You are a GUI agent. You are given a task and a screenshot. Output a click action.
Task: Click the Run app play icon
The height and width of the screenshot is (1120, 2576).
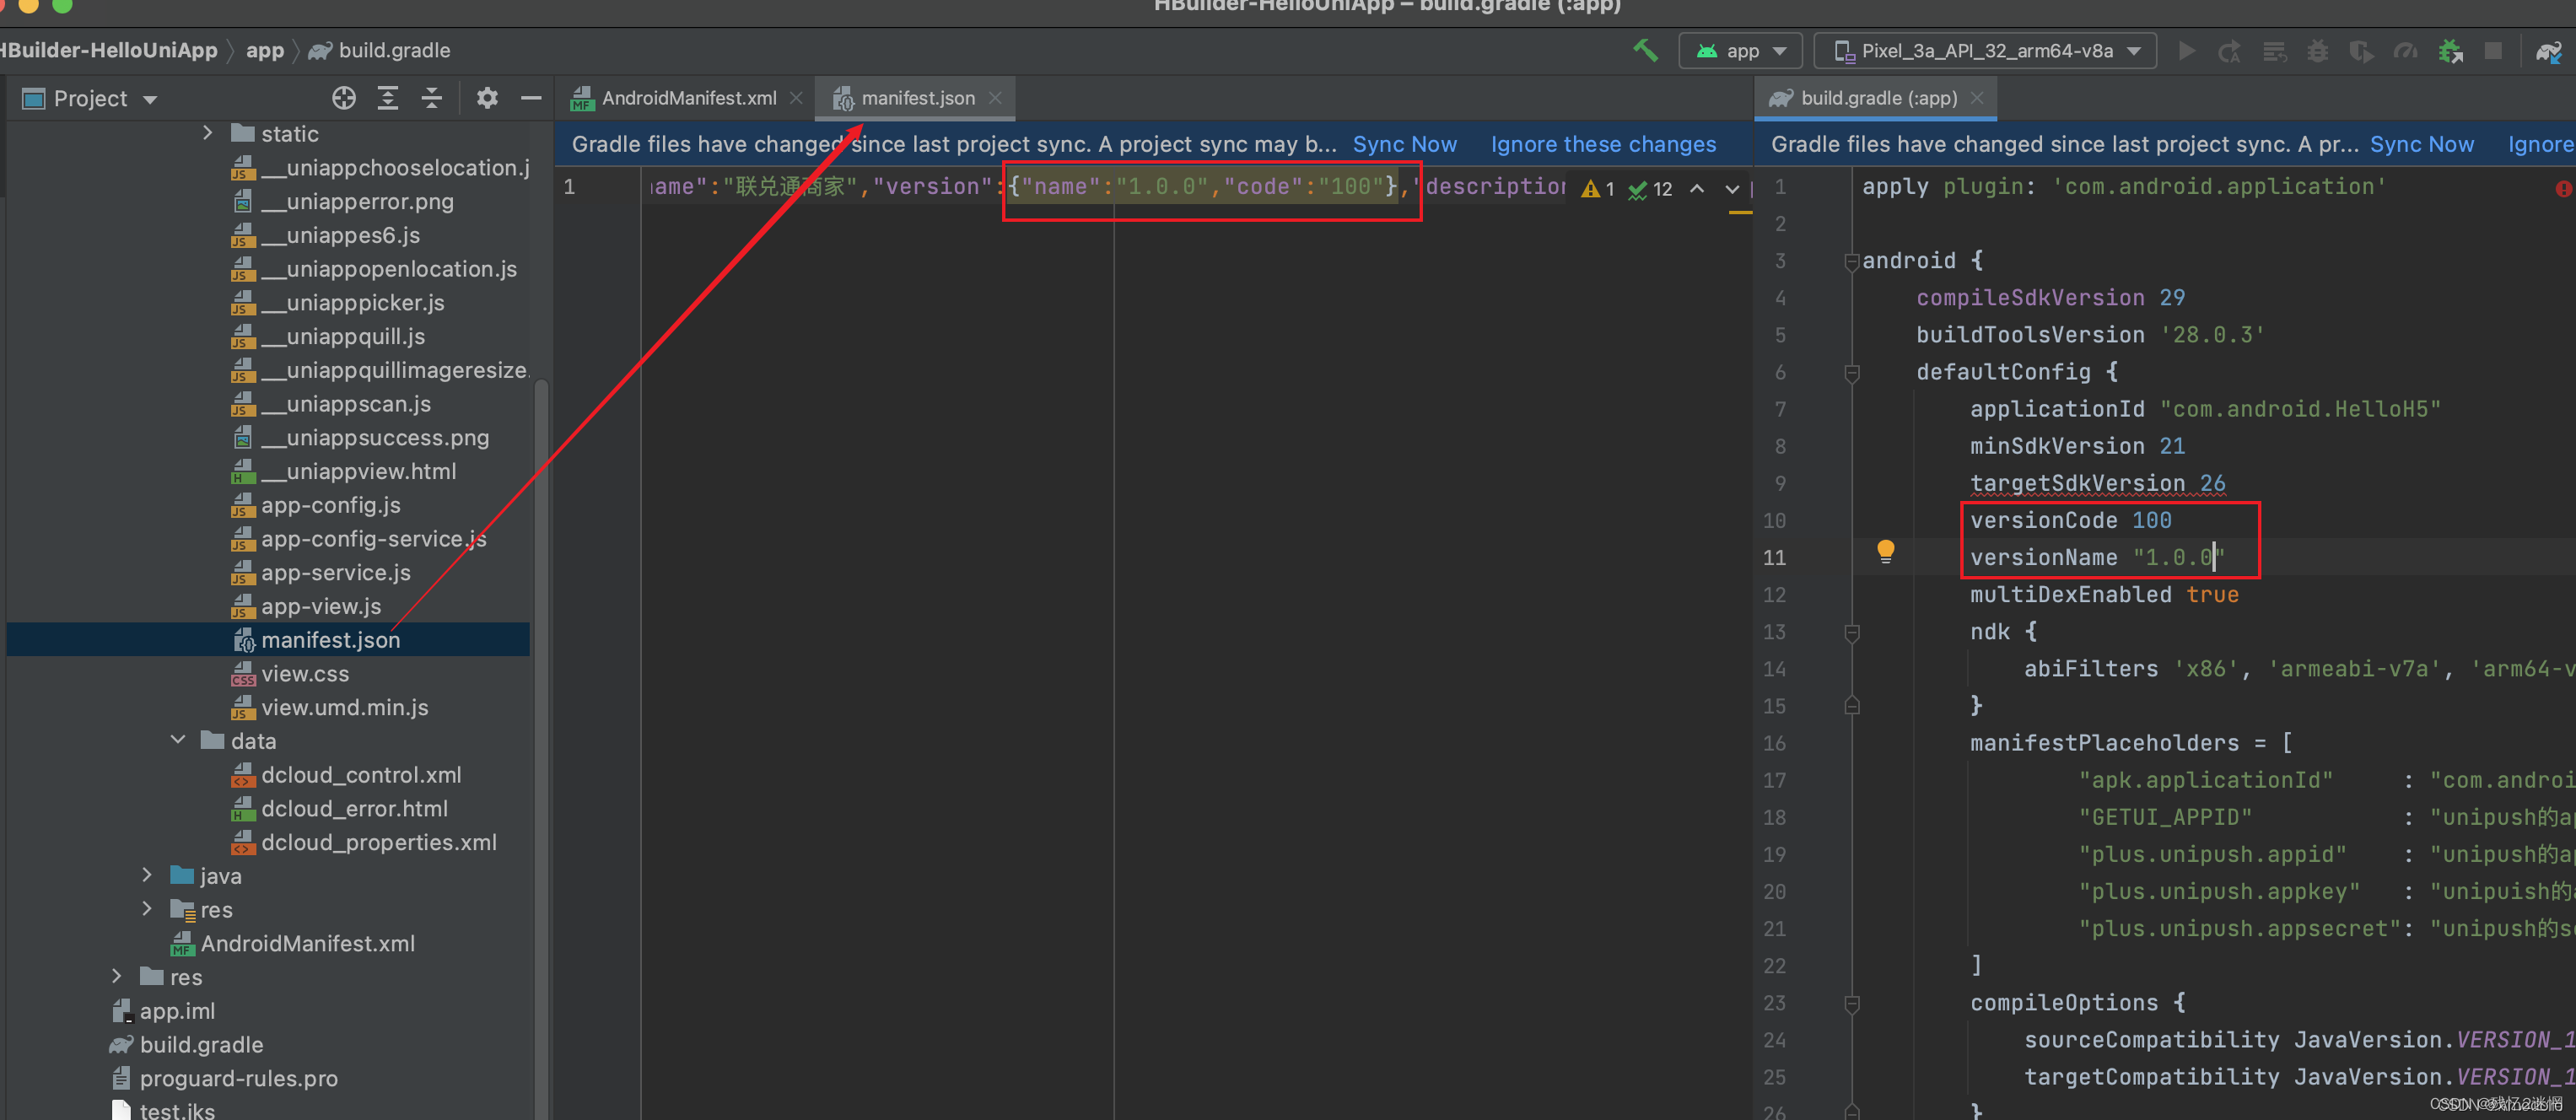pos(2187,50)
